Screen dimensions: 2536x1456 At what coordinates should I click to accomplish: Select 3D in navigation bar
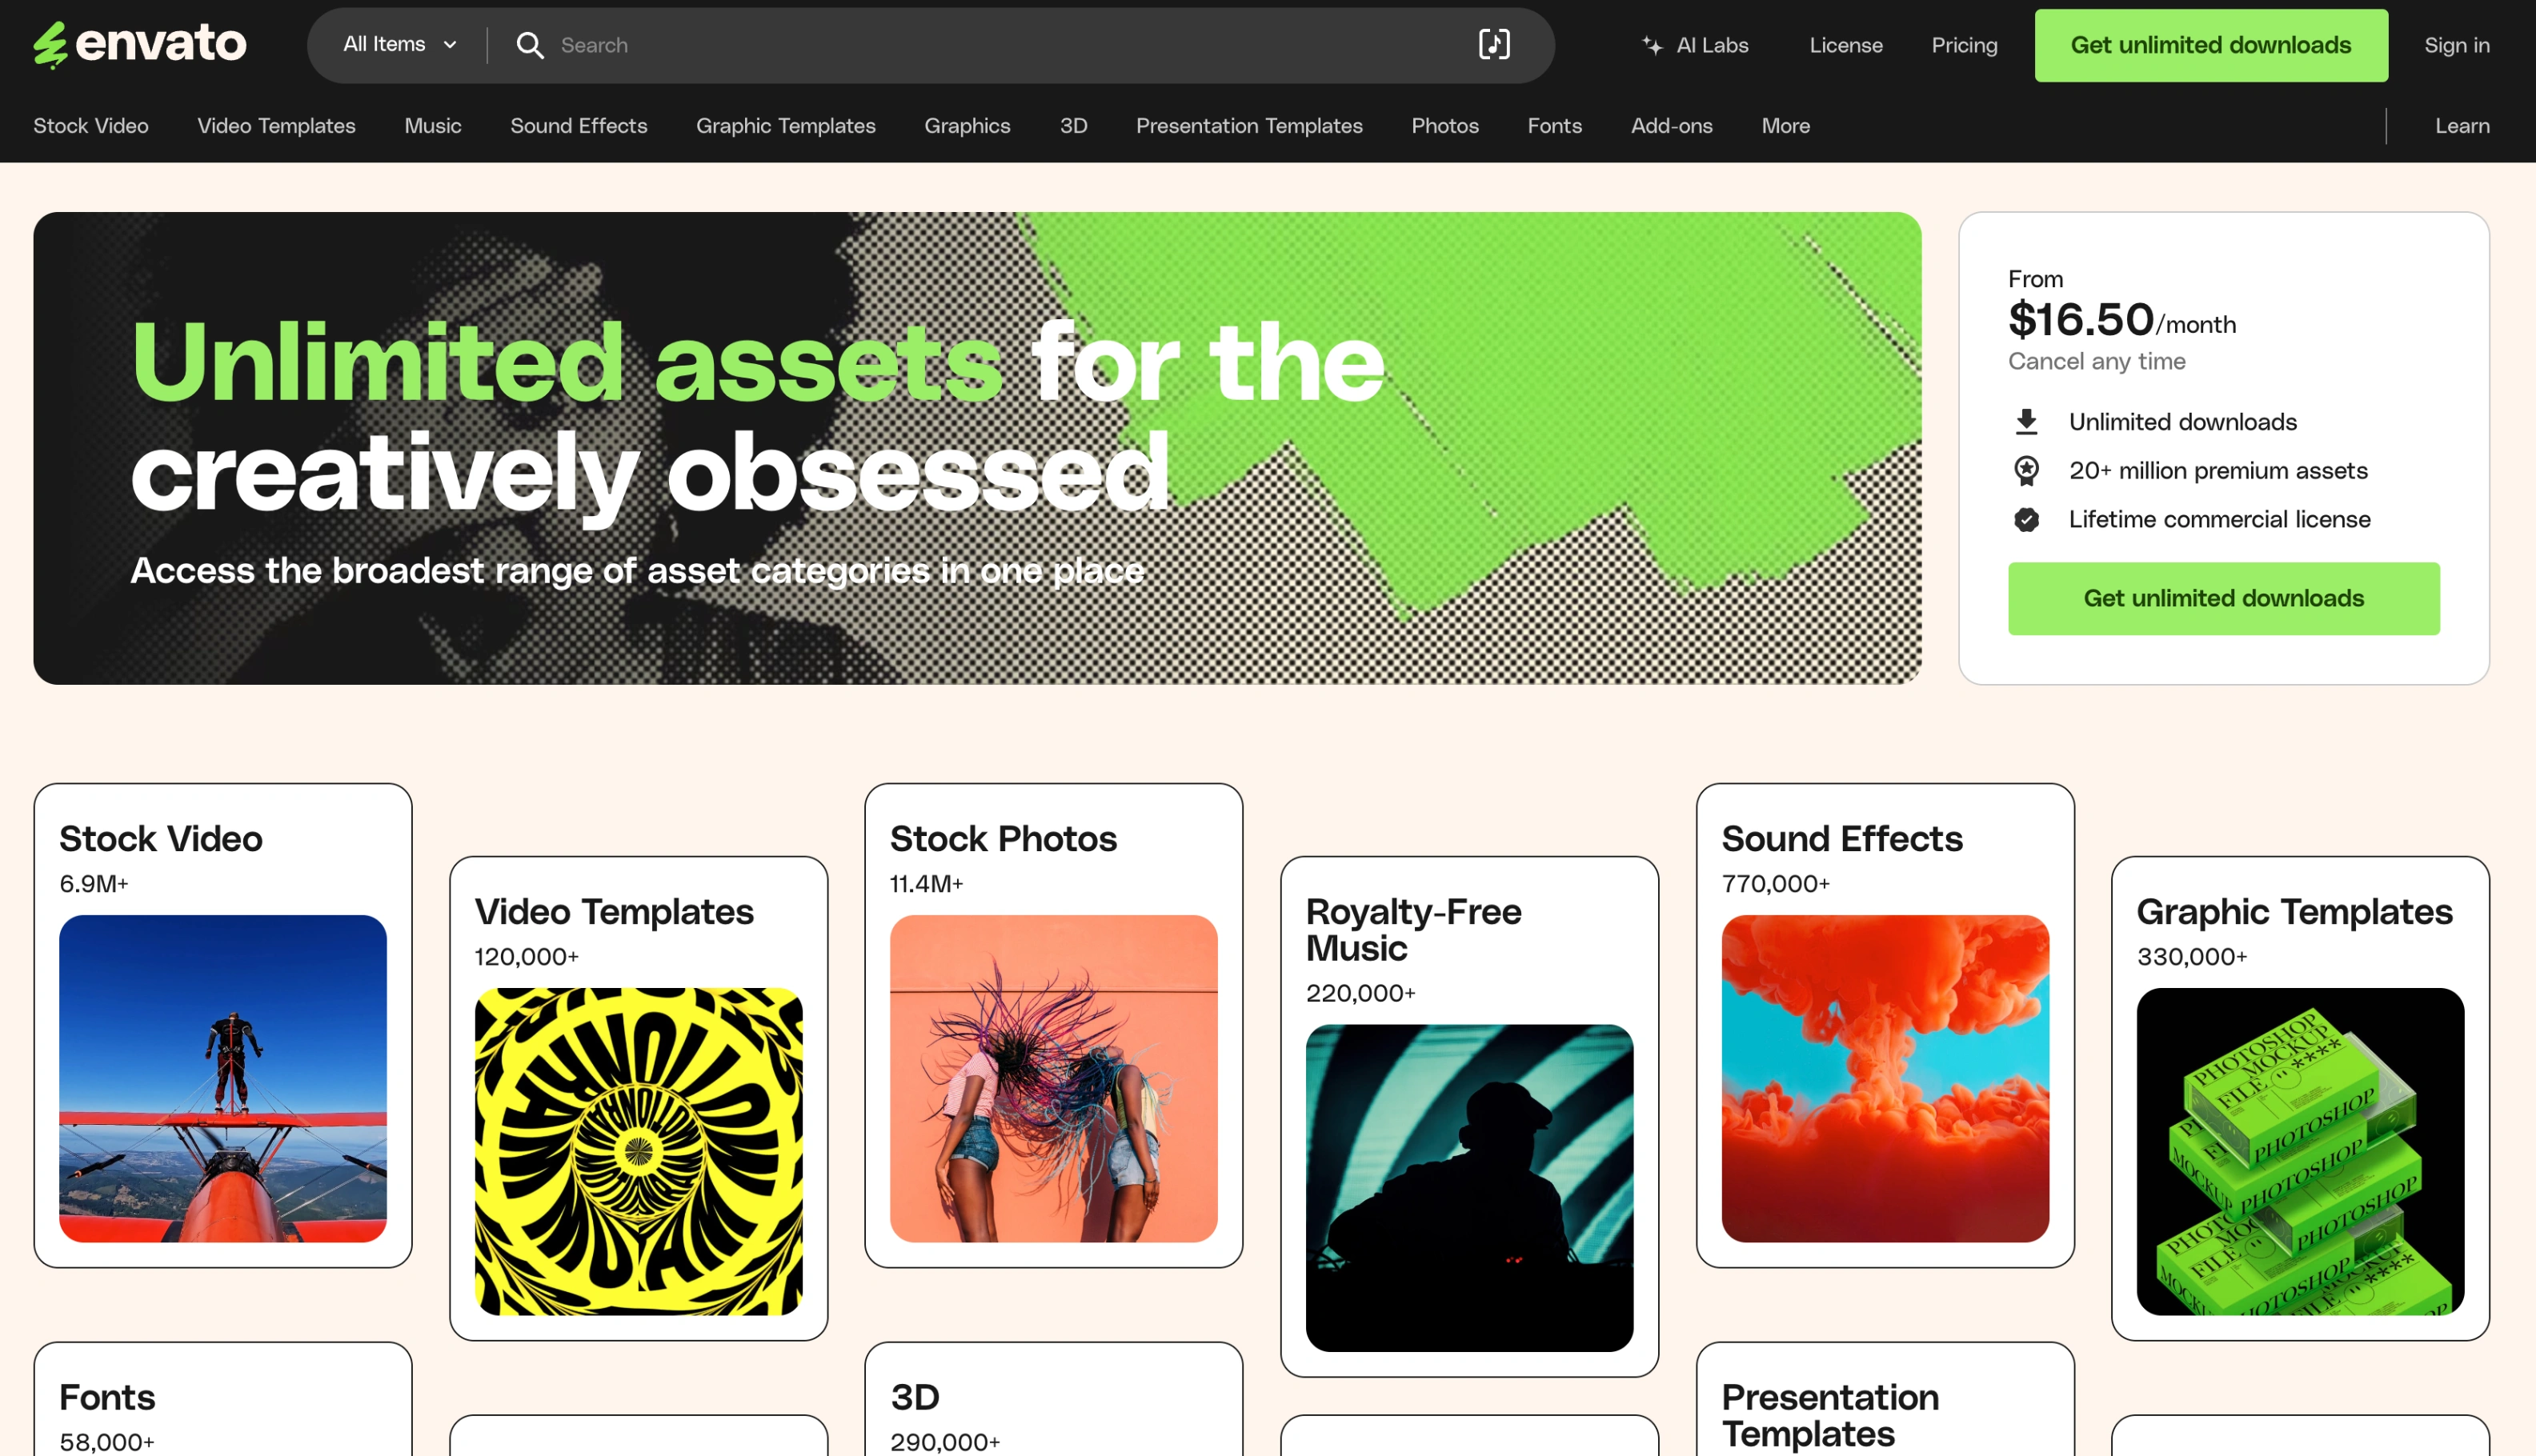[1073, 126]
